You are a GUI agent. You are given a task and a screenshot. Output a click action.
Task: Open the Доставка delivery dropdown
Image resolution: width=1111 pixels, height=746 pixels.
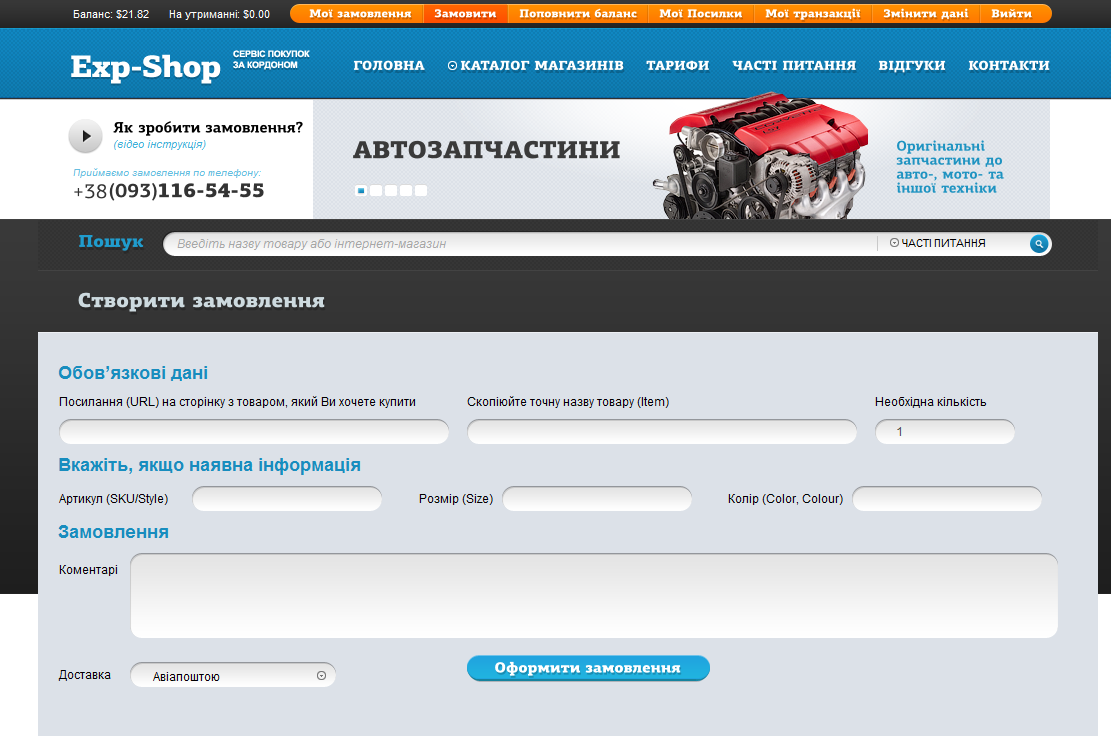point(233,675)
